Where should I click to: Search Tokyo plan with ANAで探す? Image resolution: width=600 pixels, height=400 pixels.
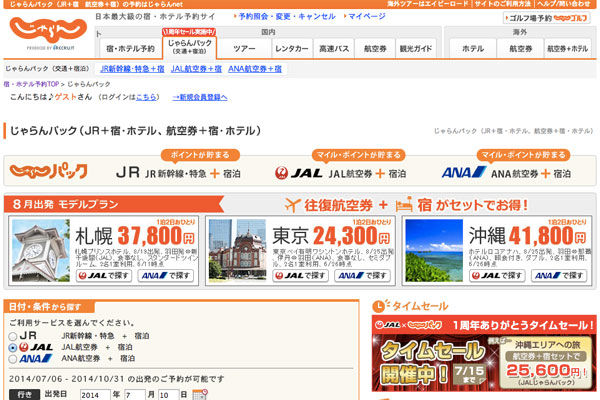point(362,276)
